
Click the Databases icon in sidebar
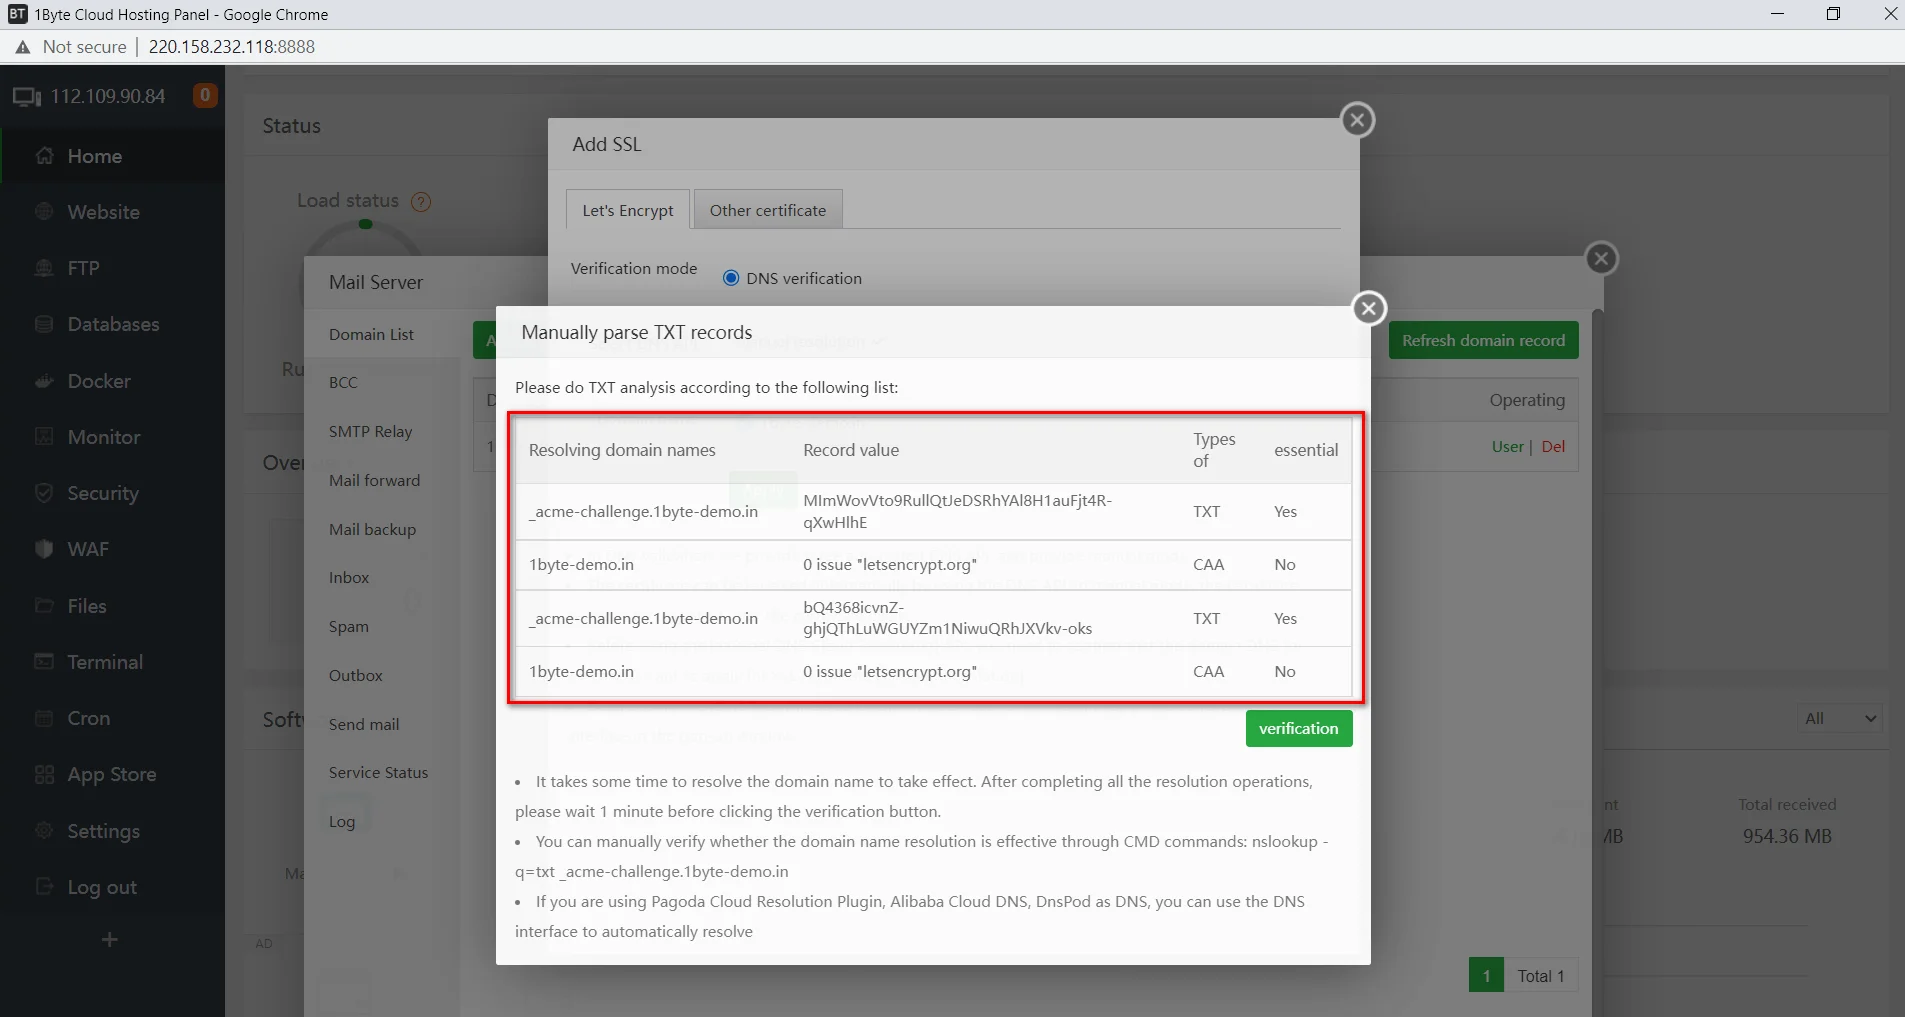click(x=44, y=324)
